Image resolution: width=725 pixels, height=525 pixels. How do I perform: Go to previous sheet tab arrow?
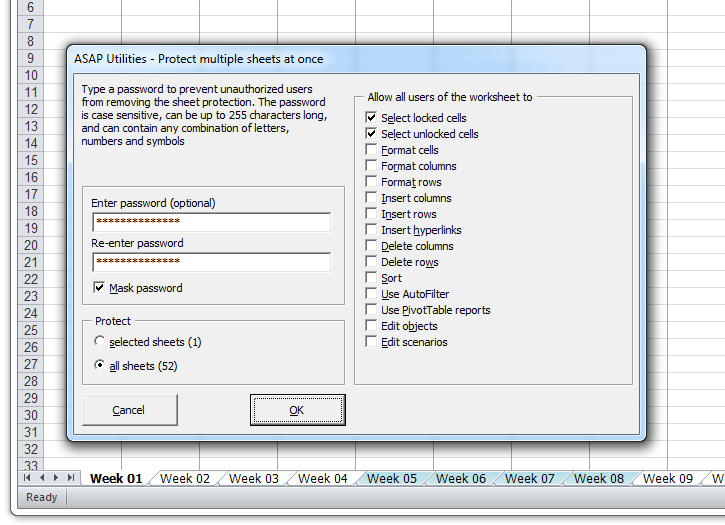click(42, 478)
